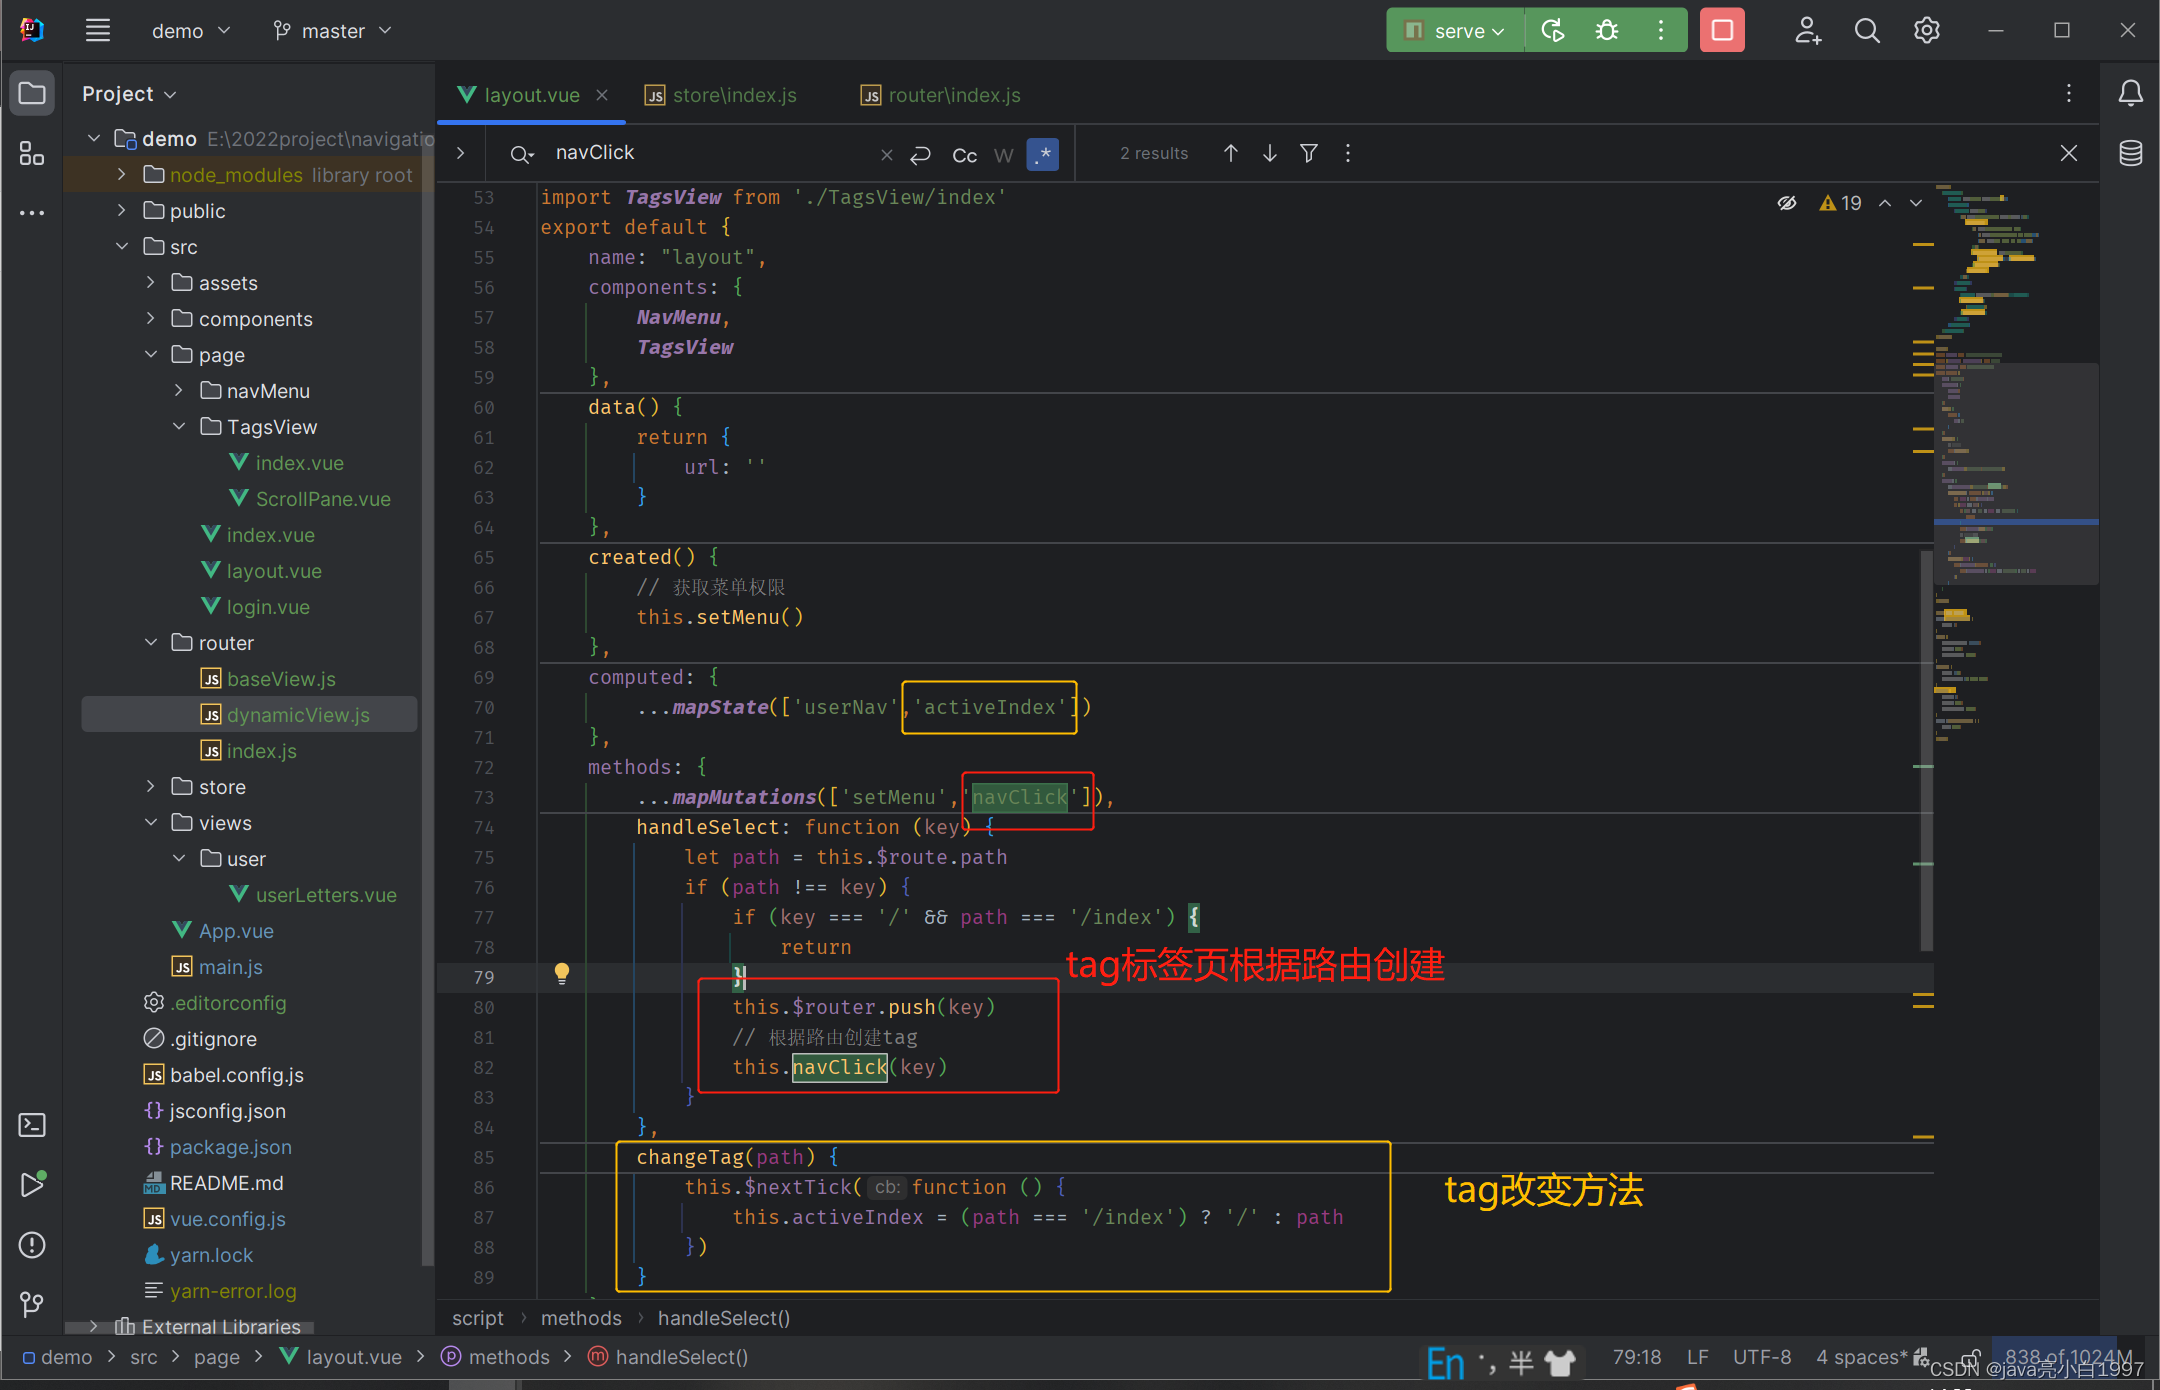Open the Database tool window

[2131, 154]
